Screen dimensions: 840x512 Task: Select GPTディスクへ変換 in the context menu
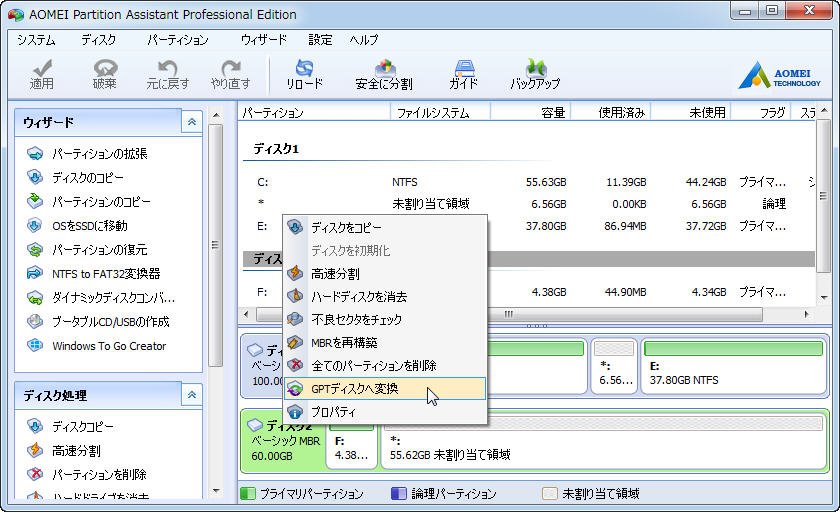[385, 389]
